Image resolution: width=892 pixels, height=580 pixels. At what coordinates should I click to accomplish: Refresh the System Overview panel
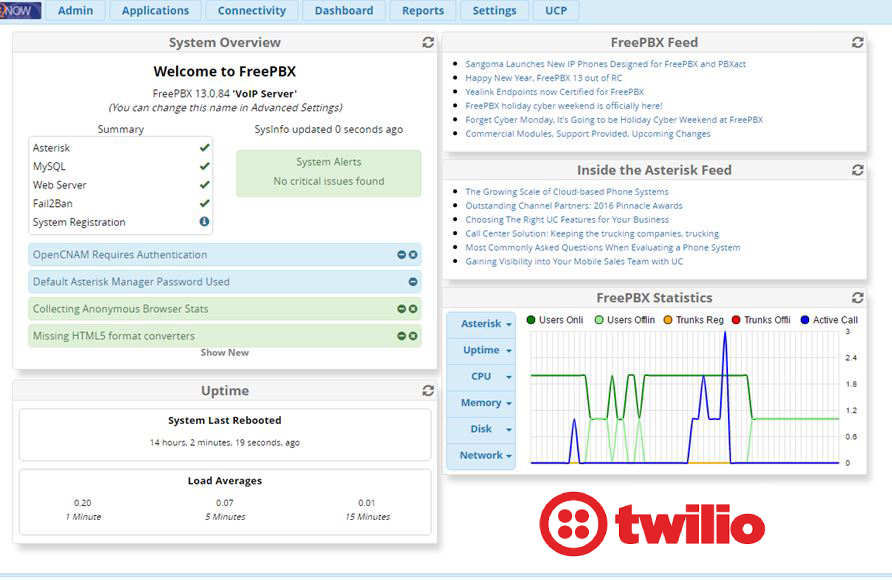point(428,43)
